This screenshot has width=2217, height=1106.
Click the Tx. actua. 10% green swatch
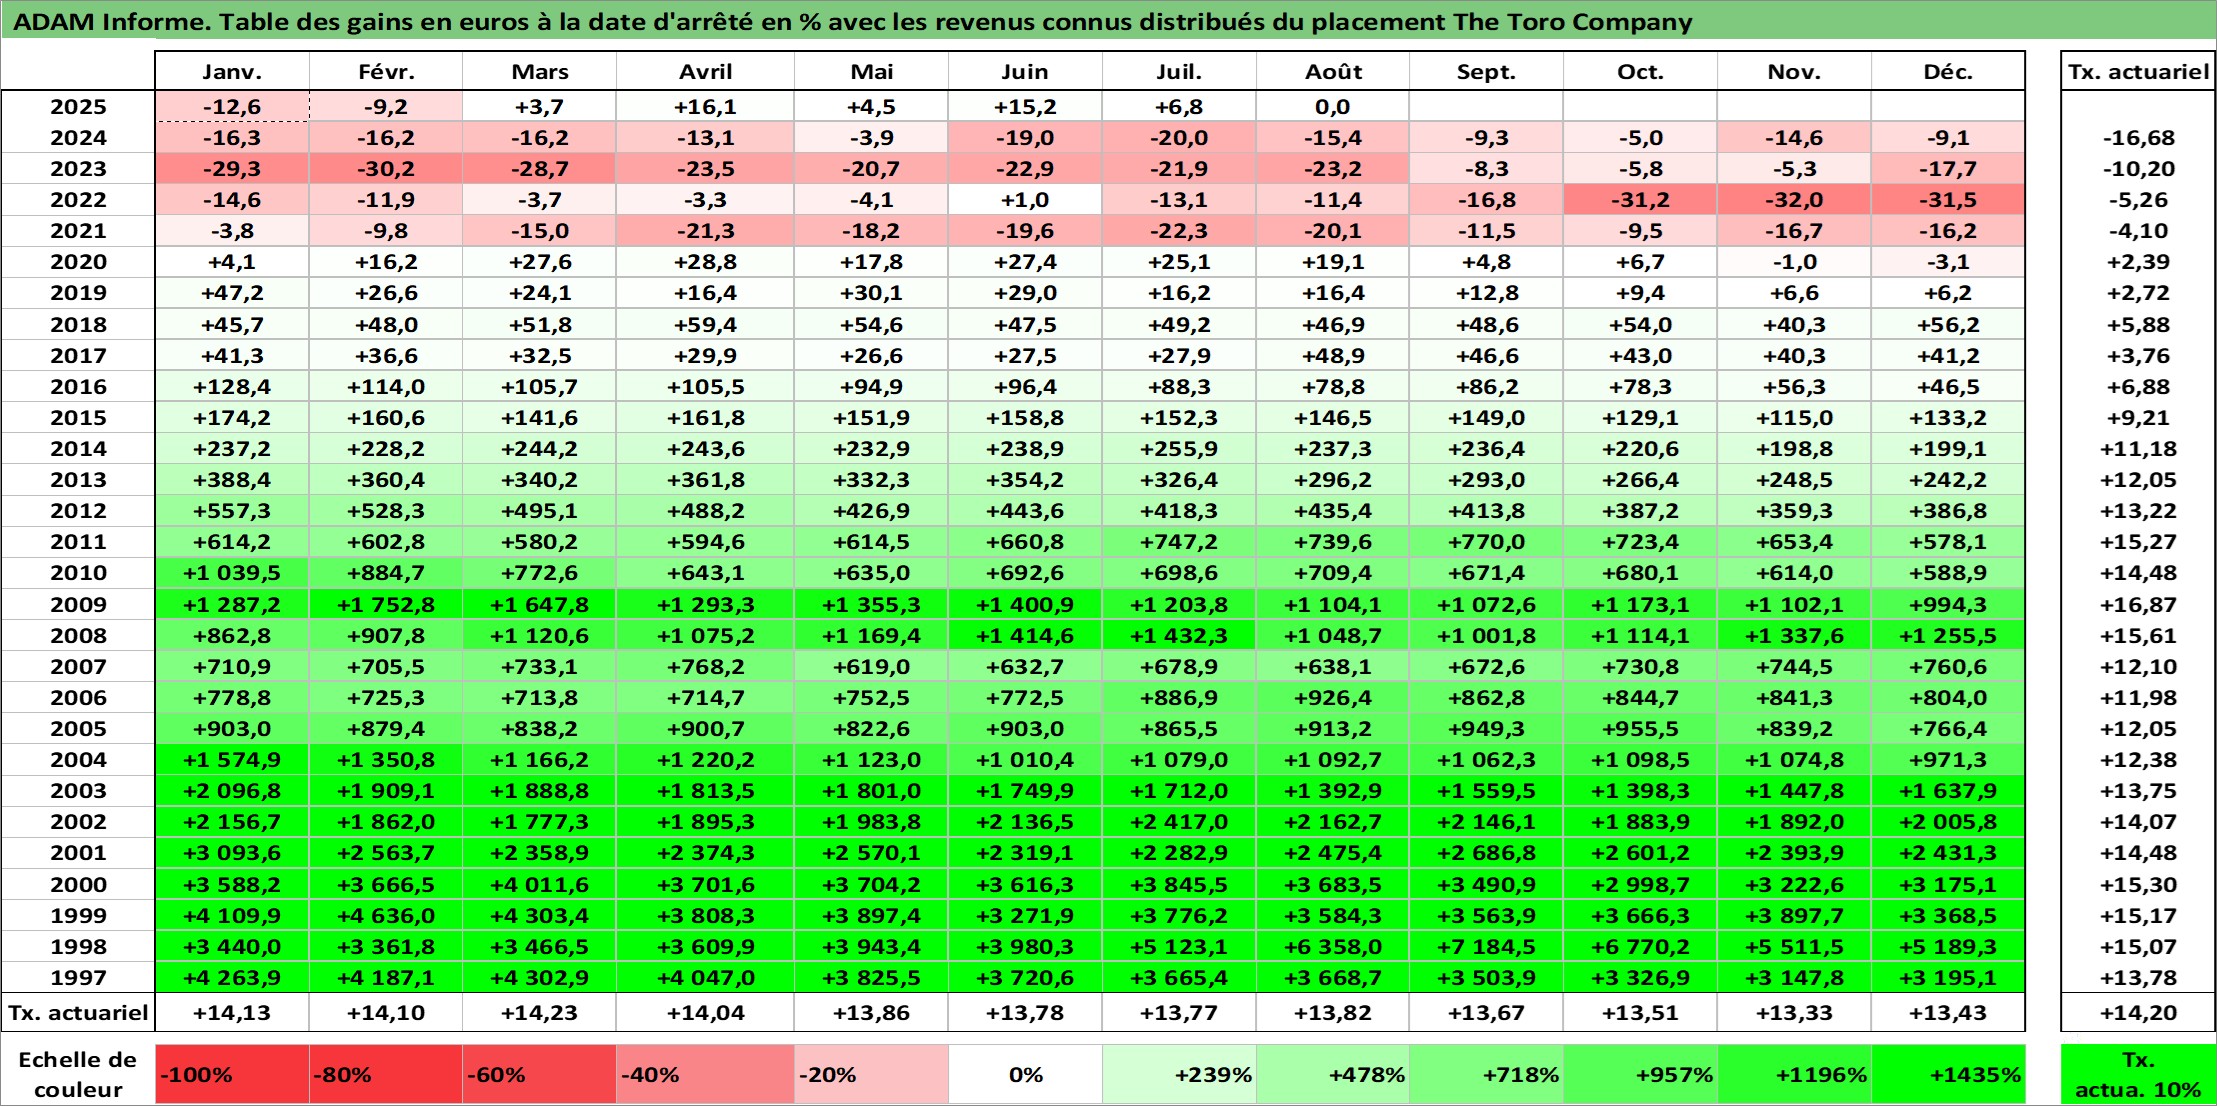2138,1074
